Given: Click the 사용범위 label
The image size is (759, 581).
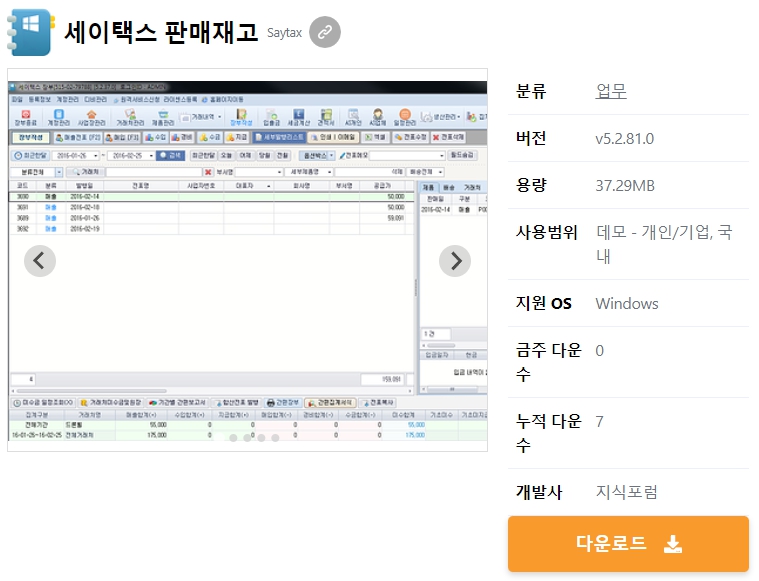Looking at the screenshot, I should tap(546, 232).
